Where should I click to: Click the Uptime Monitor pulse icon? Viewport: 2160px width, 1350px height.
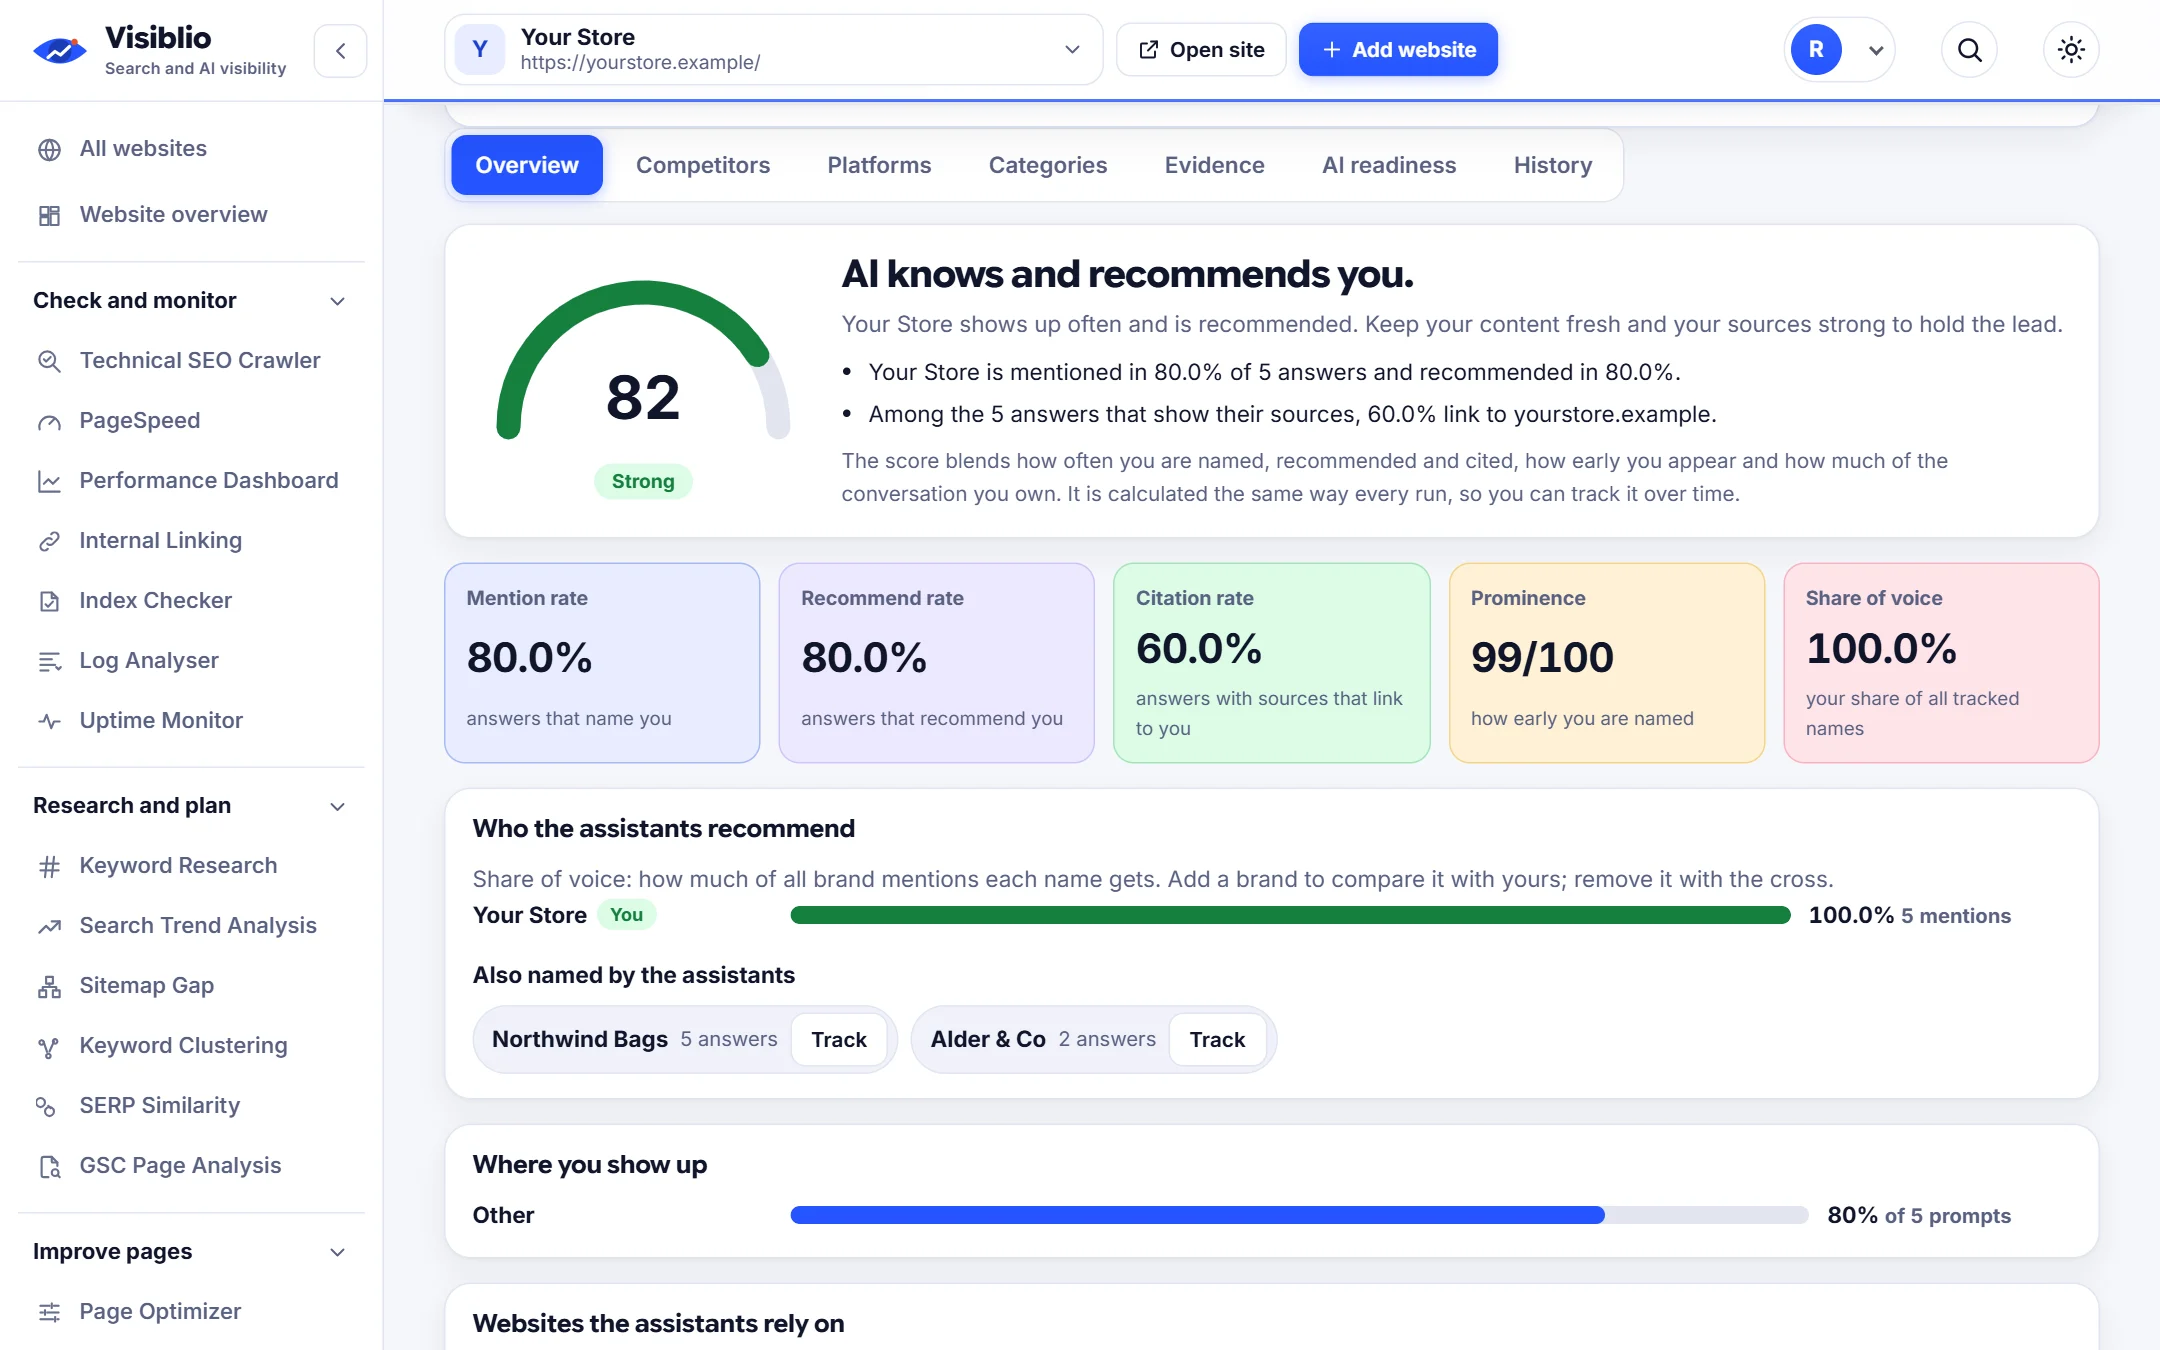coord(49,721)
